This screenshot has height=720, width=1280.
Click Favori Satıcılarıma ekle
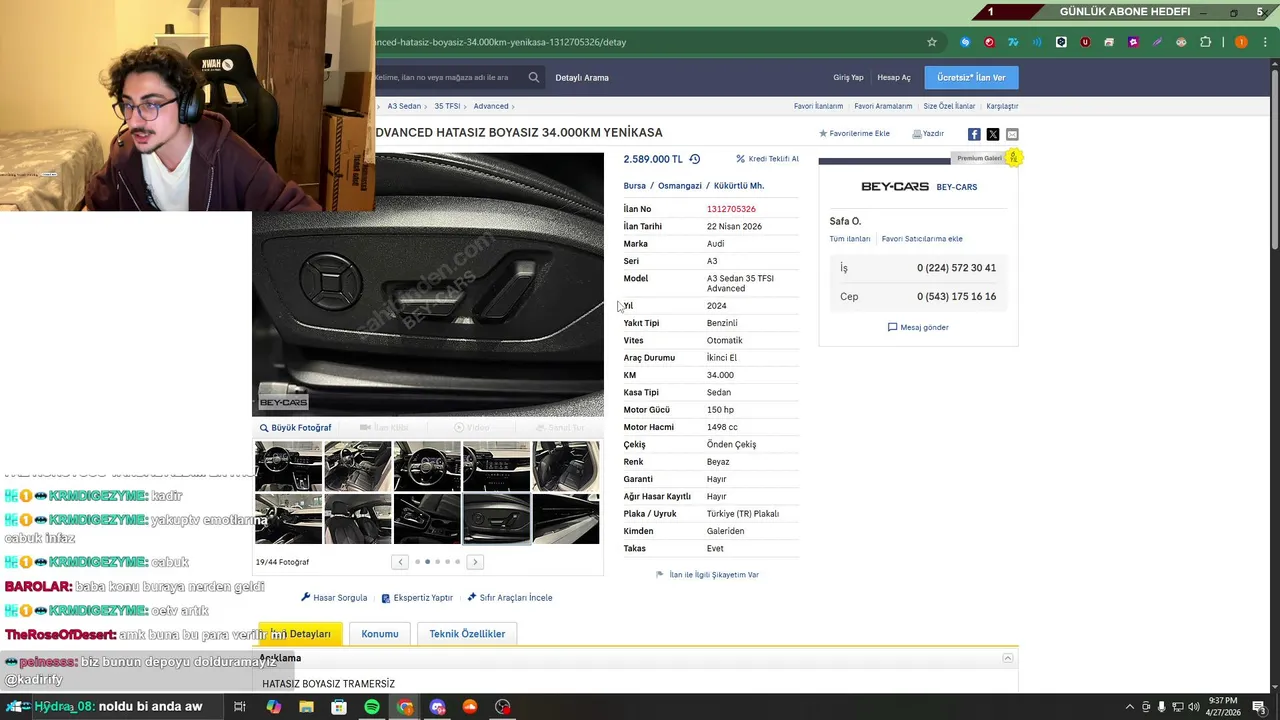coord(922,239)
